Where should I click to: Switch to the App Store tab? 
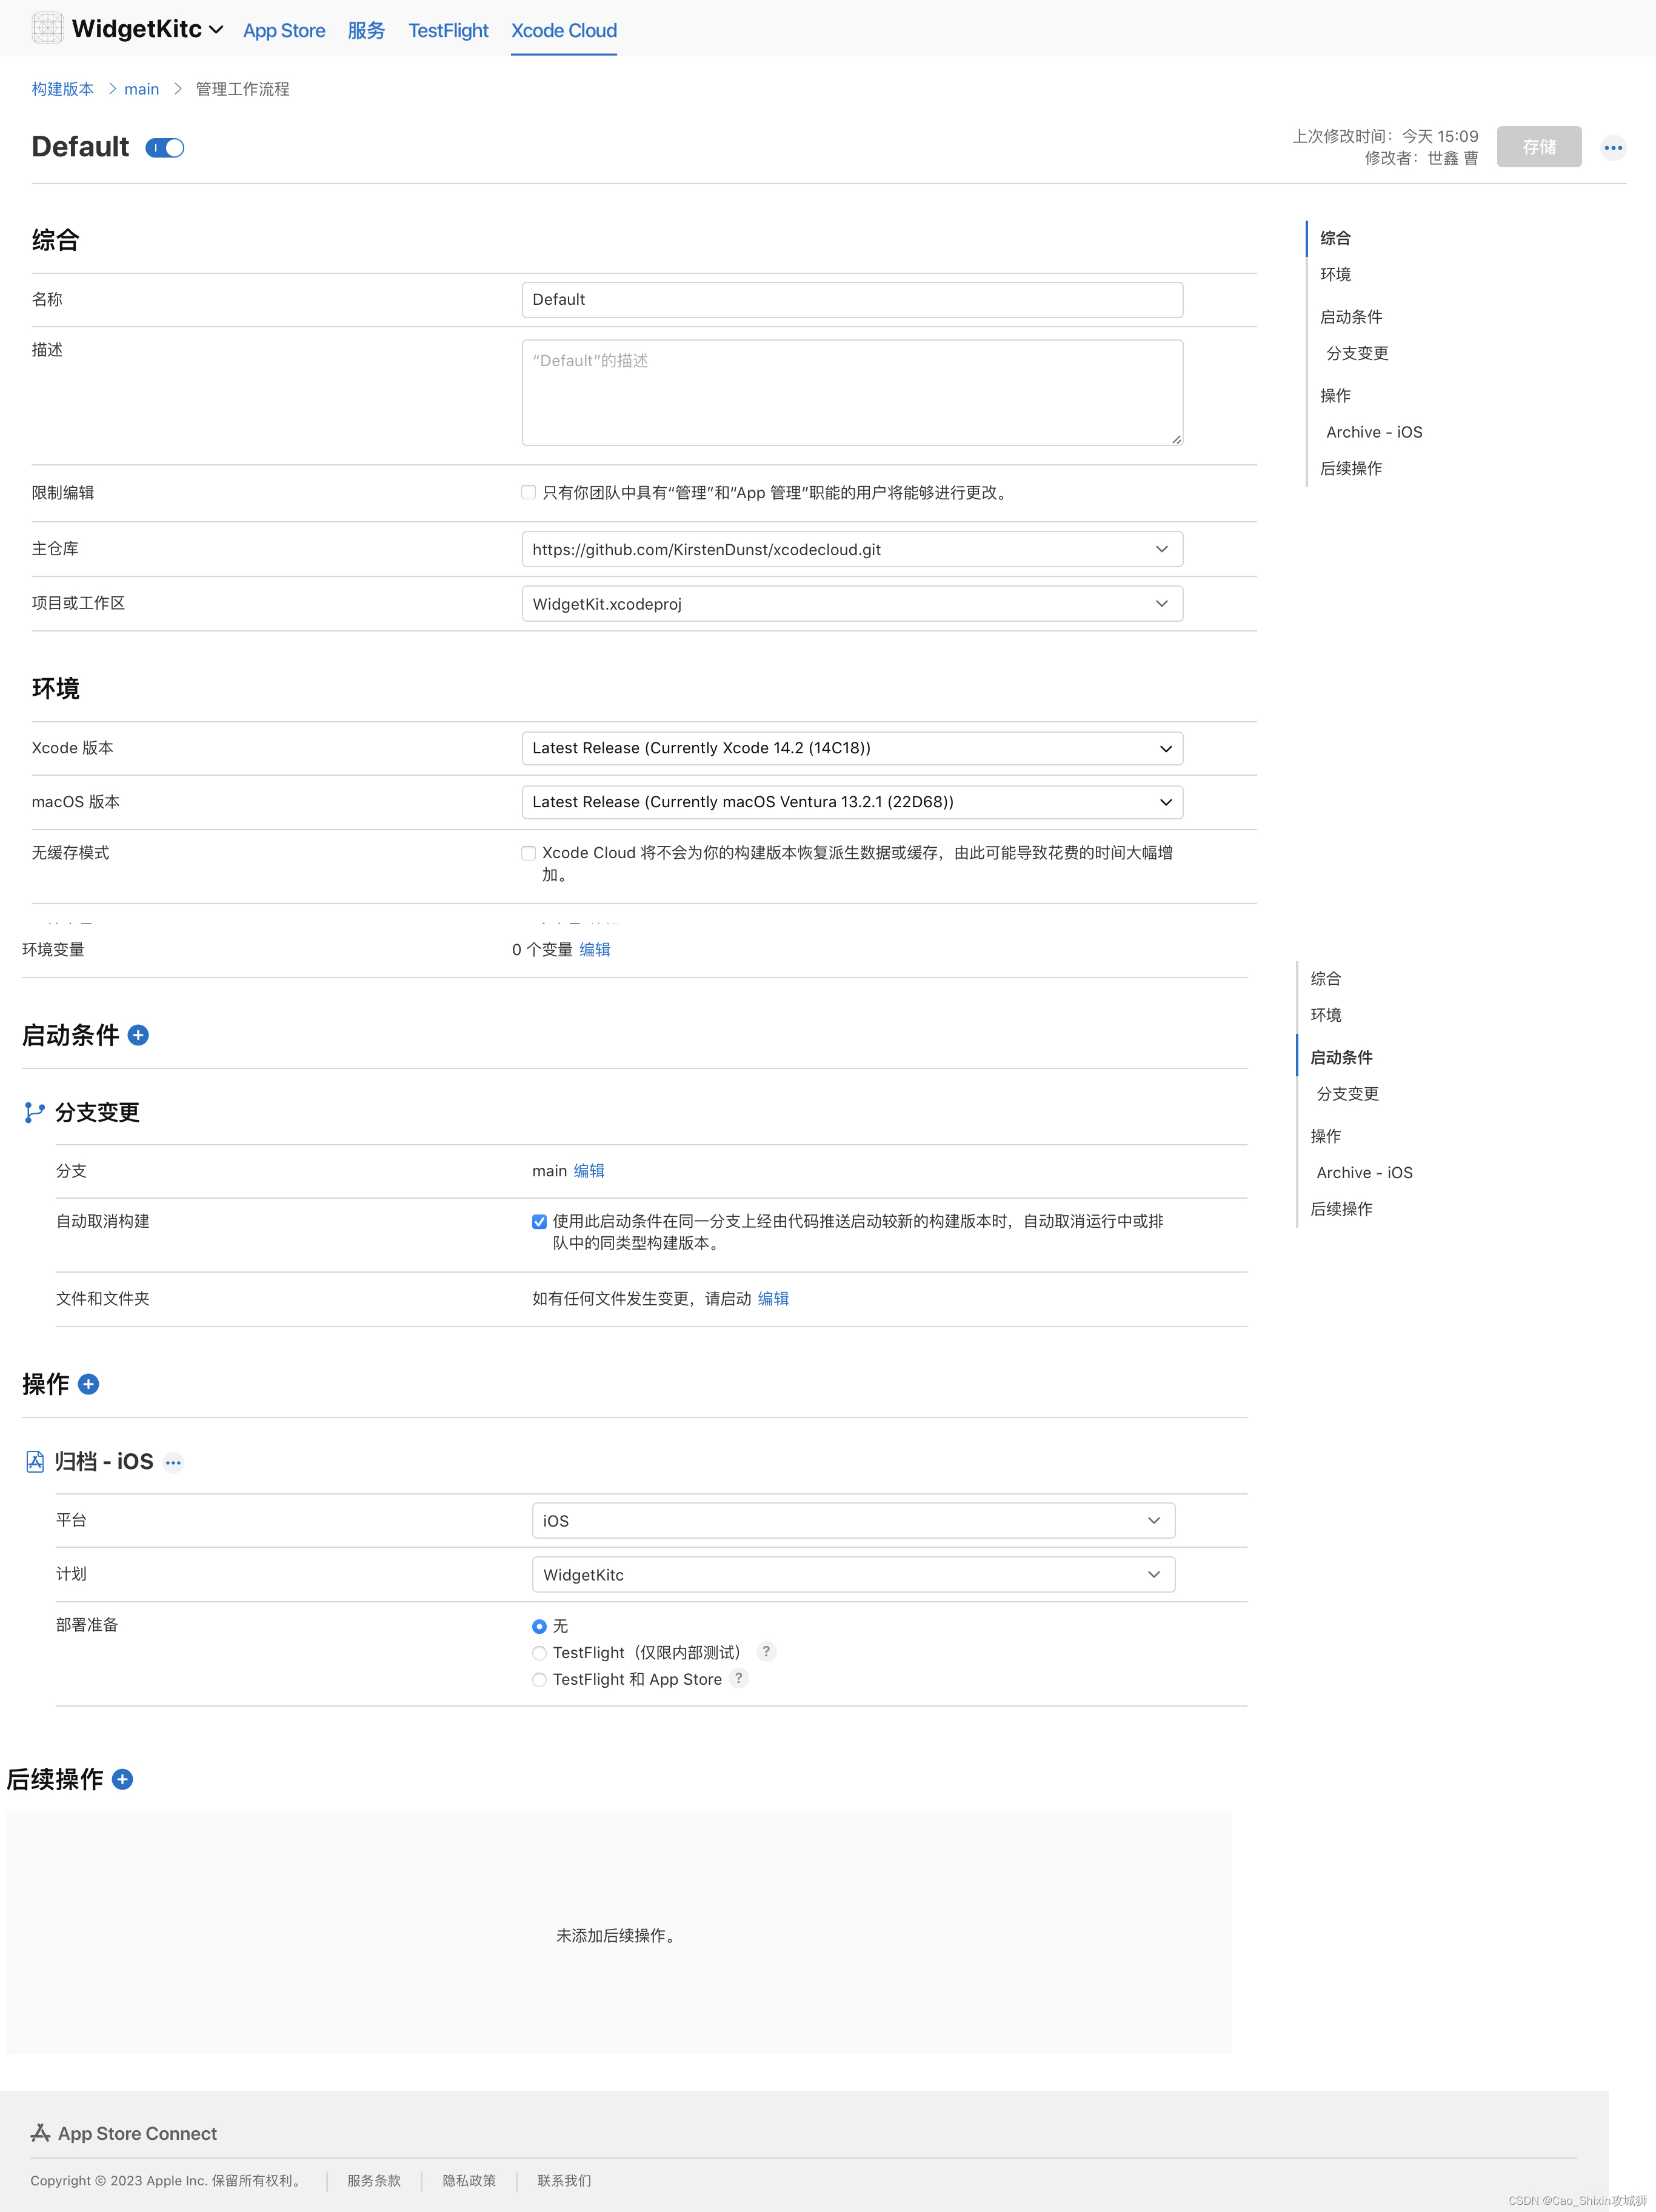[284, 30]
